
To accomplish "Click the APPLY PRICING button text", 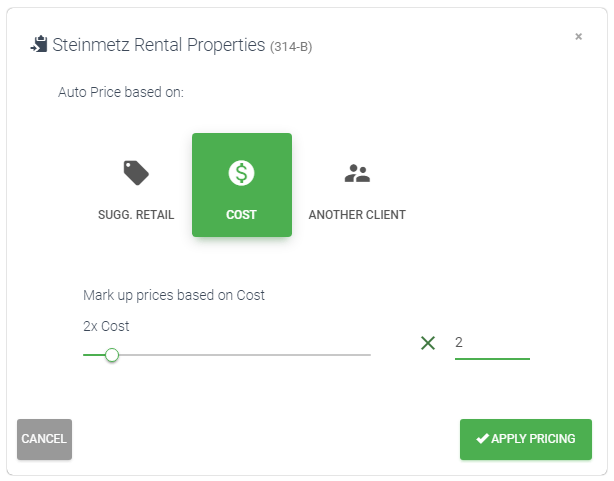I will pyautogui.click(x=533, y=439).
